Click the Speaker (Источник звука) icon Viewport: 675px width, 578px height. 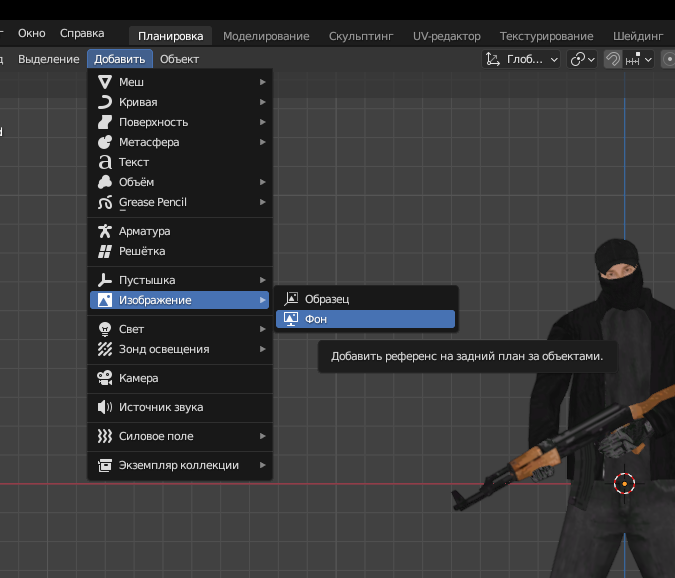click(104, 407)
